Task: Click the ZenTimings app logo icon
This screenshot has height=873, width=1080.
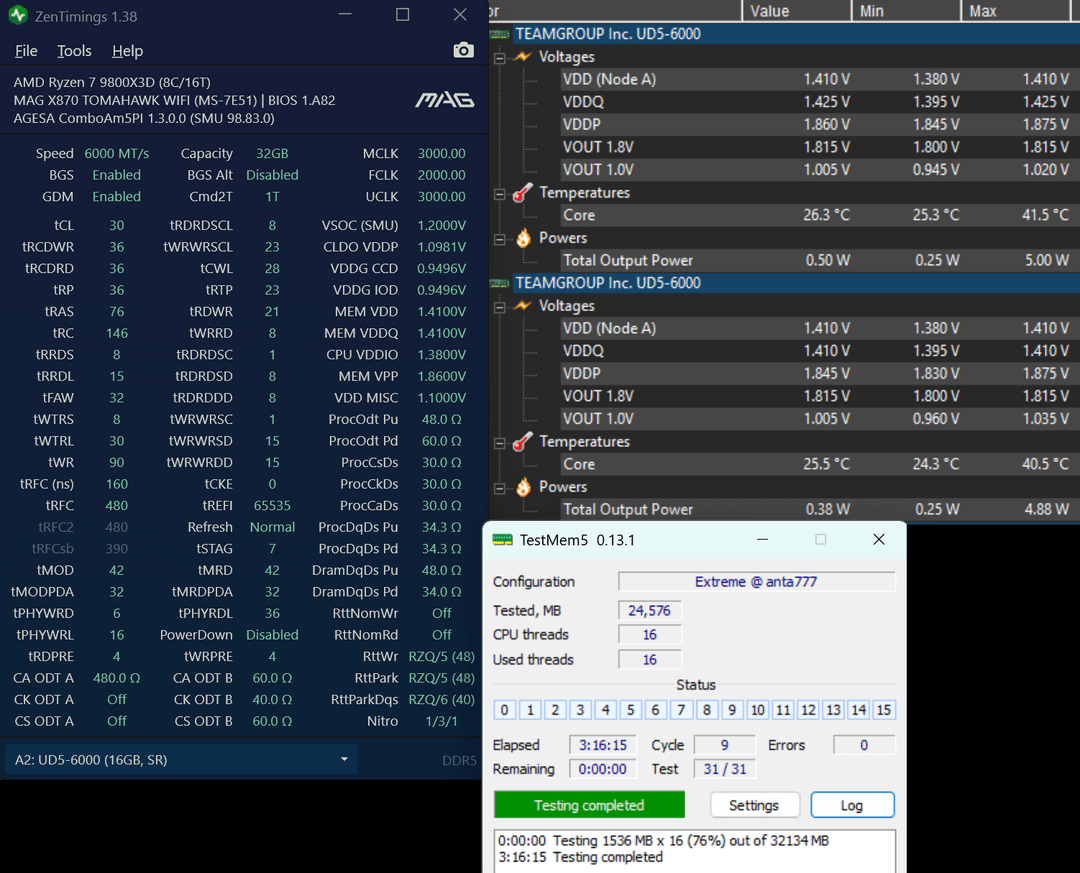Action: pos(18,16)
